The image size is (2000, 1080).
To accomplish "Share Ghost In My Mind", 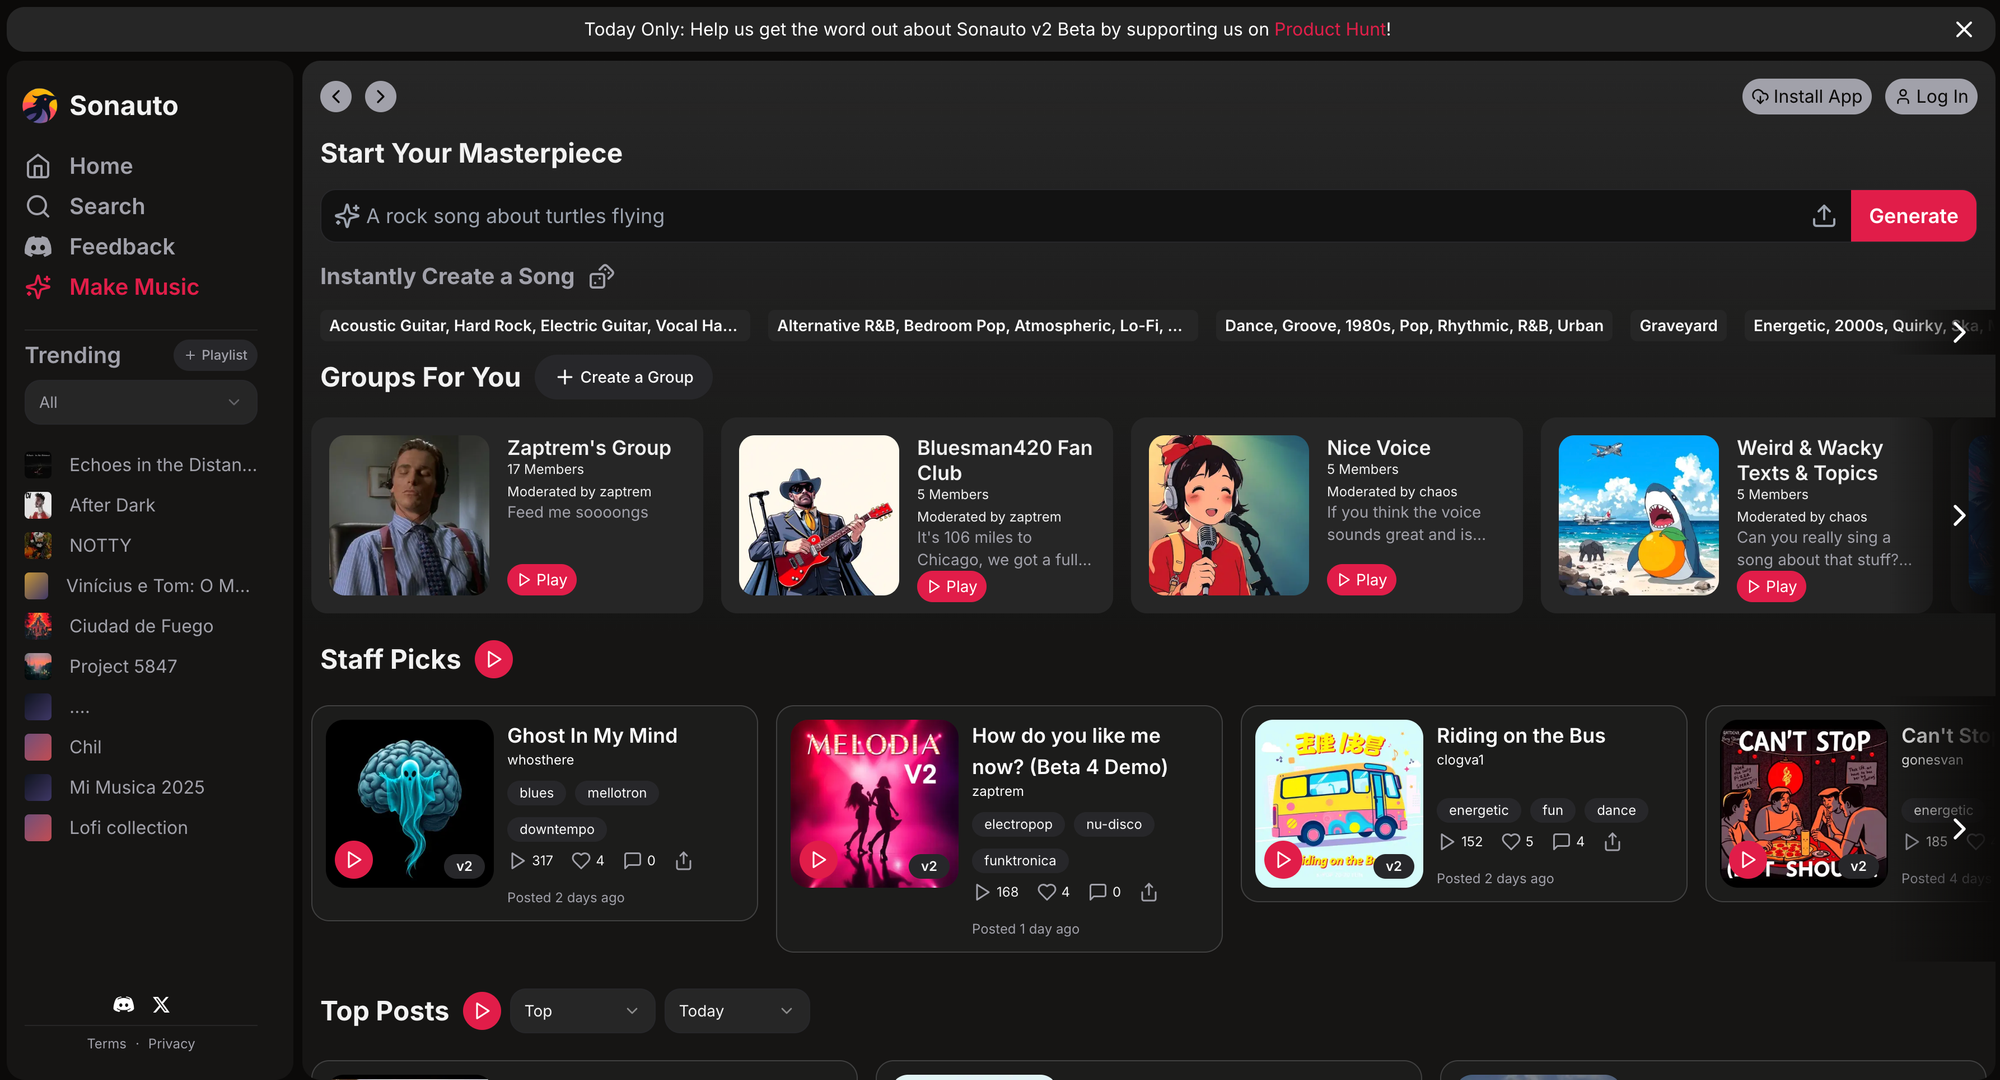I will point(684,861).
